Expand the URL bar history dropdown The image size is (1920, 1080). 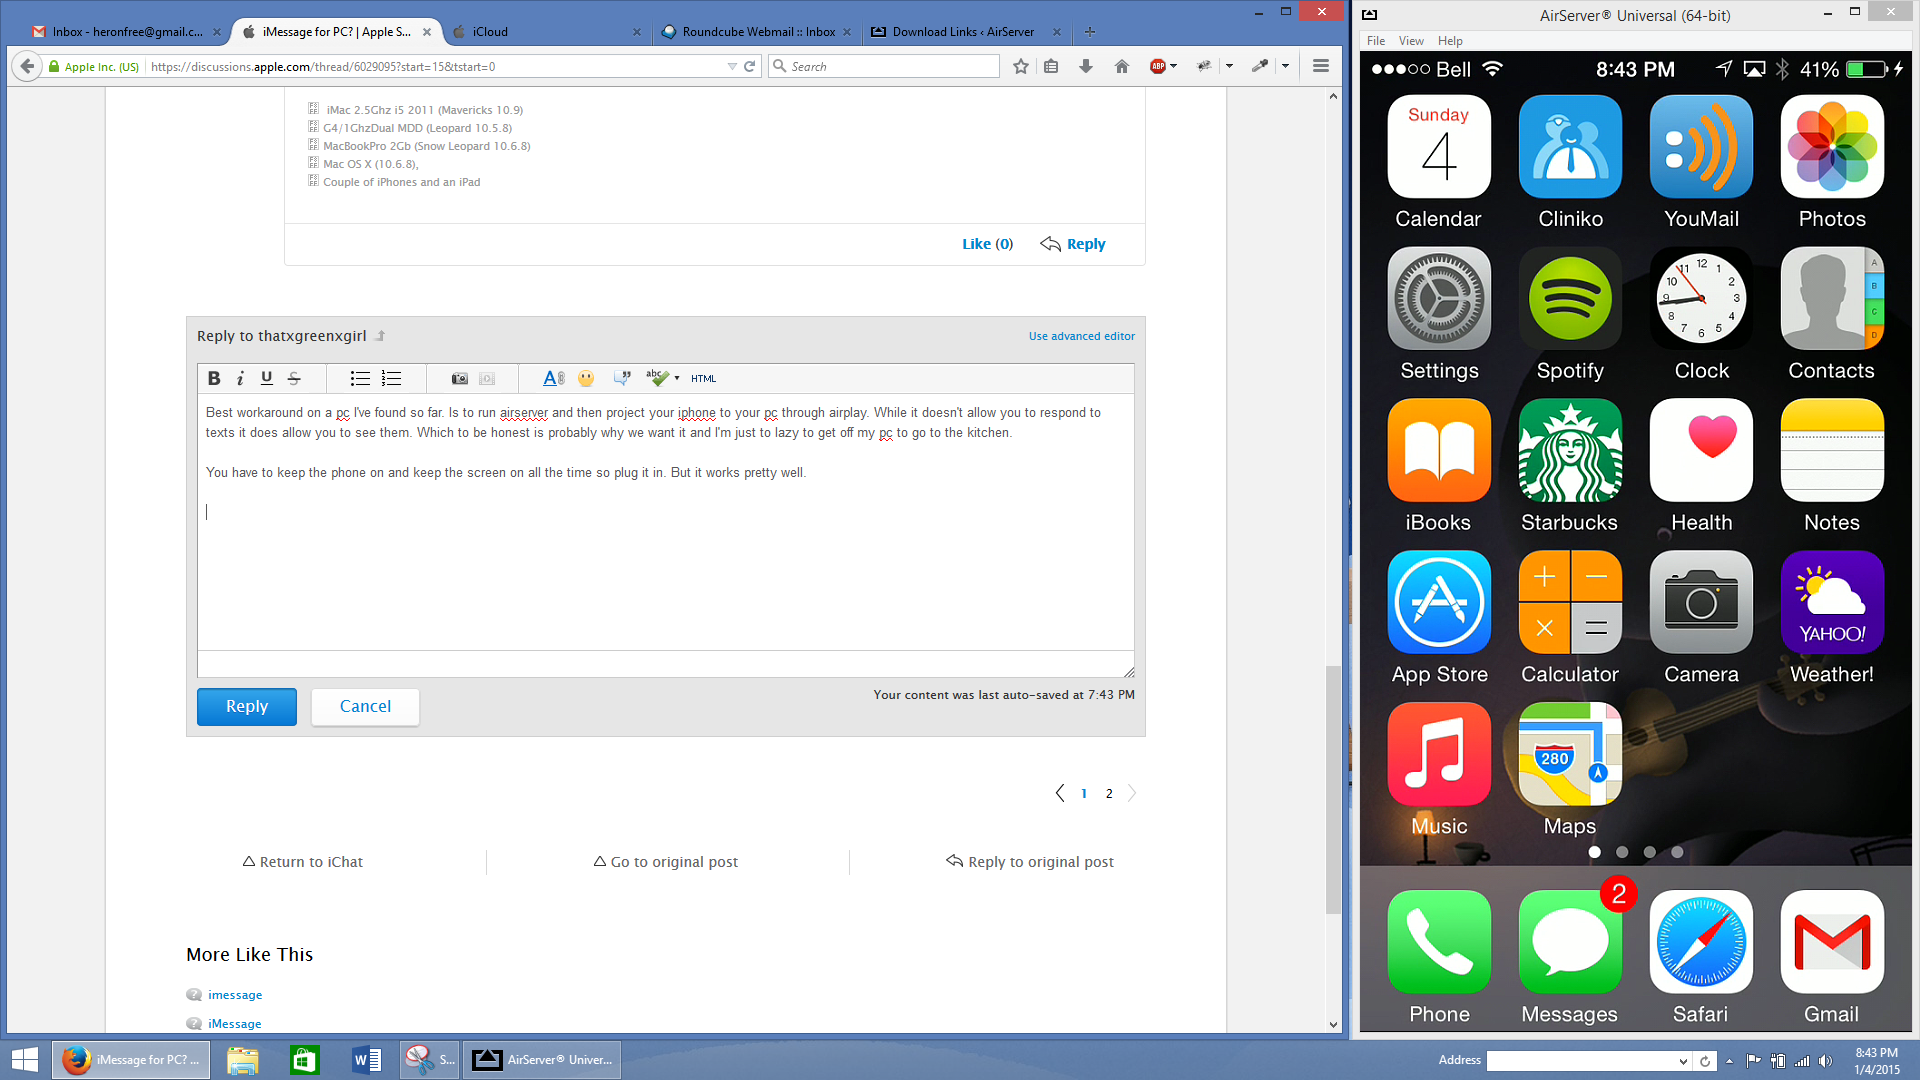pyautogui.click(x=732, y=66)
